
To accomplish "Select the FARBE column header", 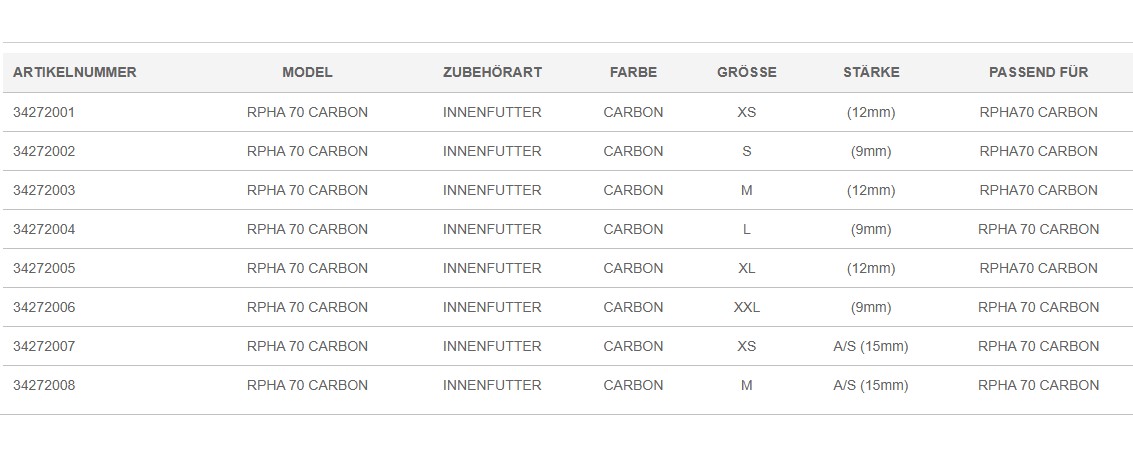I will coord(633,72).
